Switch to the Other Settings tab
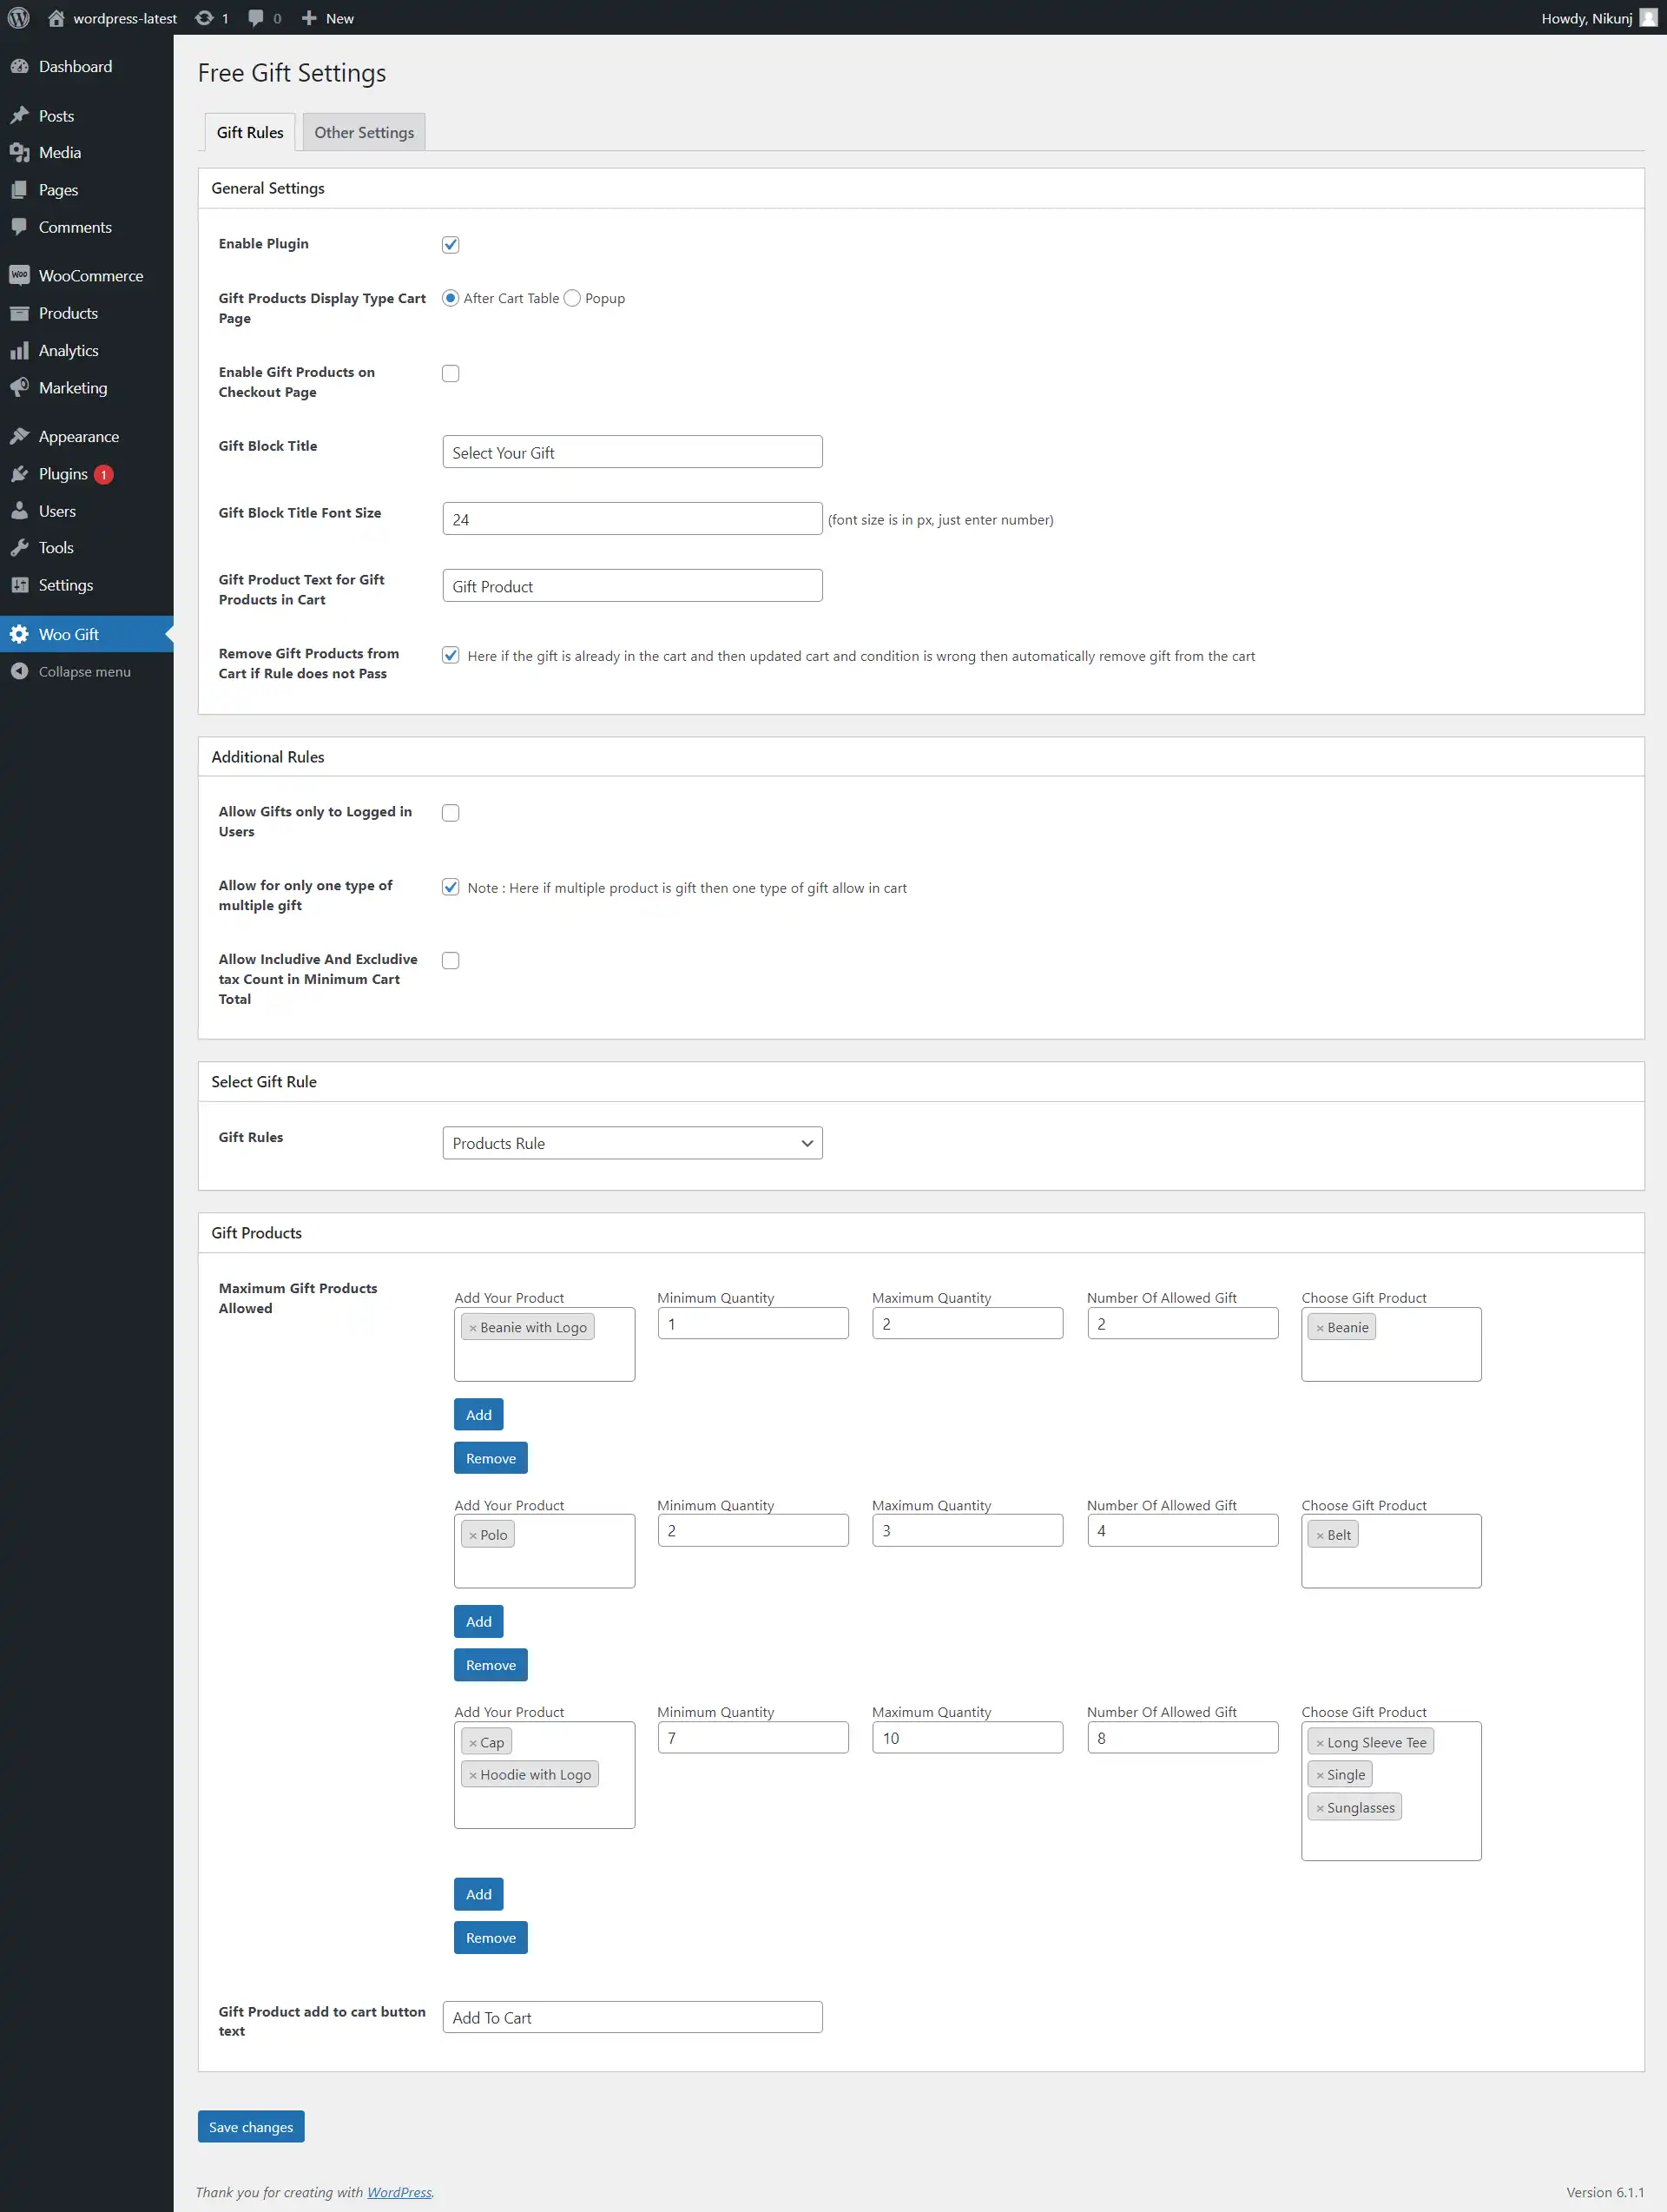1667x2212 pixels. pos(364,131)
